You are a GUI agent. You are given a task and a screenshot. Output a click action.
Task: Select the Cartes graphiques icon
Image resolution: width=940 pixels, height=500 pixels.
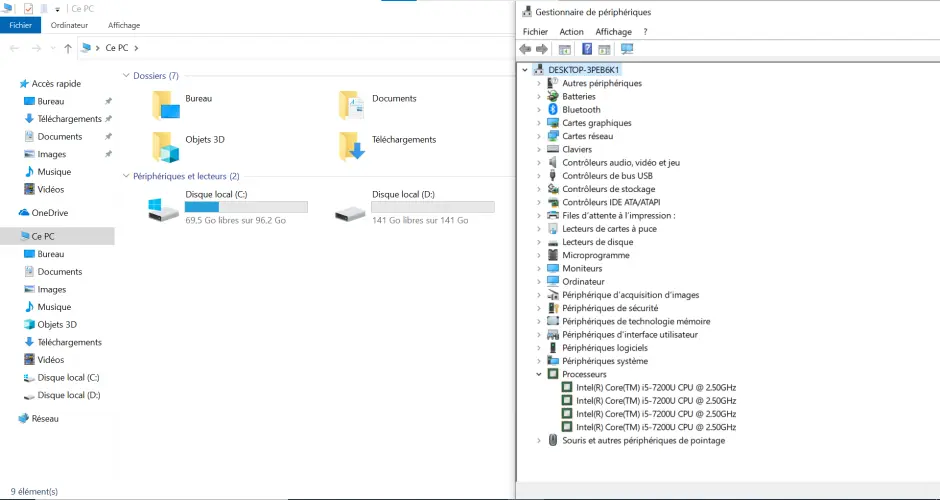point(553,123)
